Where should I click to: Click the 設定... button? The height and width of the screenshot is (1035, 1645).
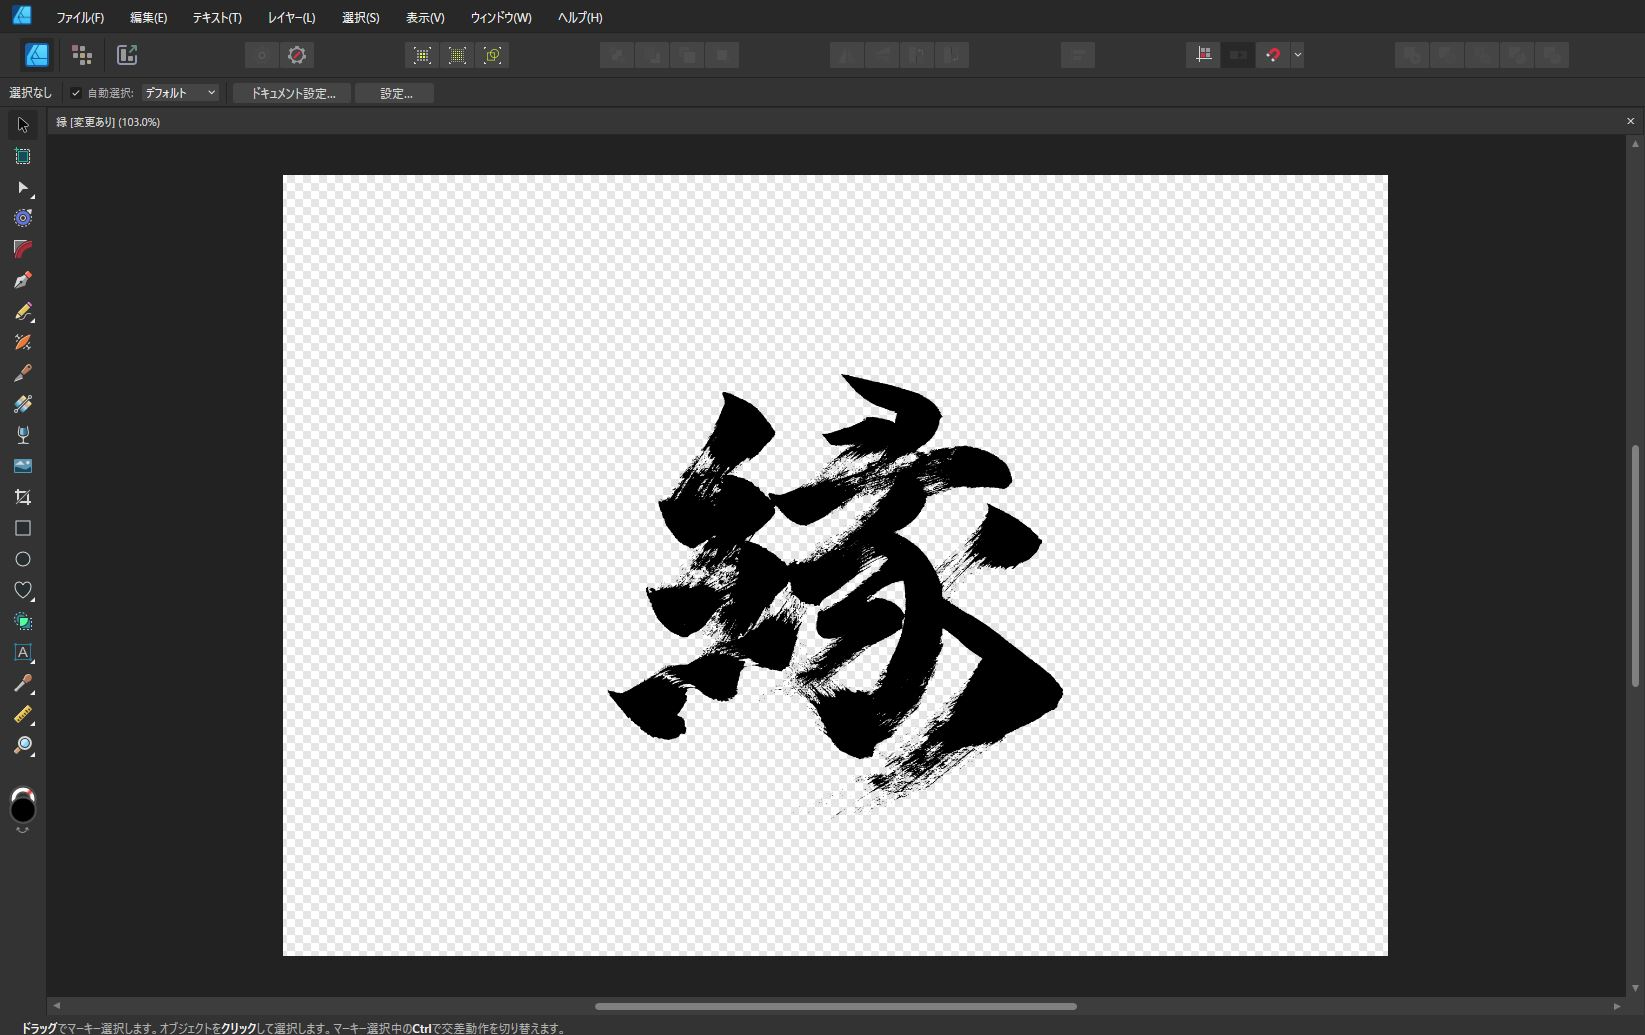click(395, 93)
